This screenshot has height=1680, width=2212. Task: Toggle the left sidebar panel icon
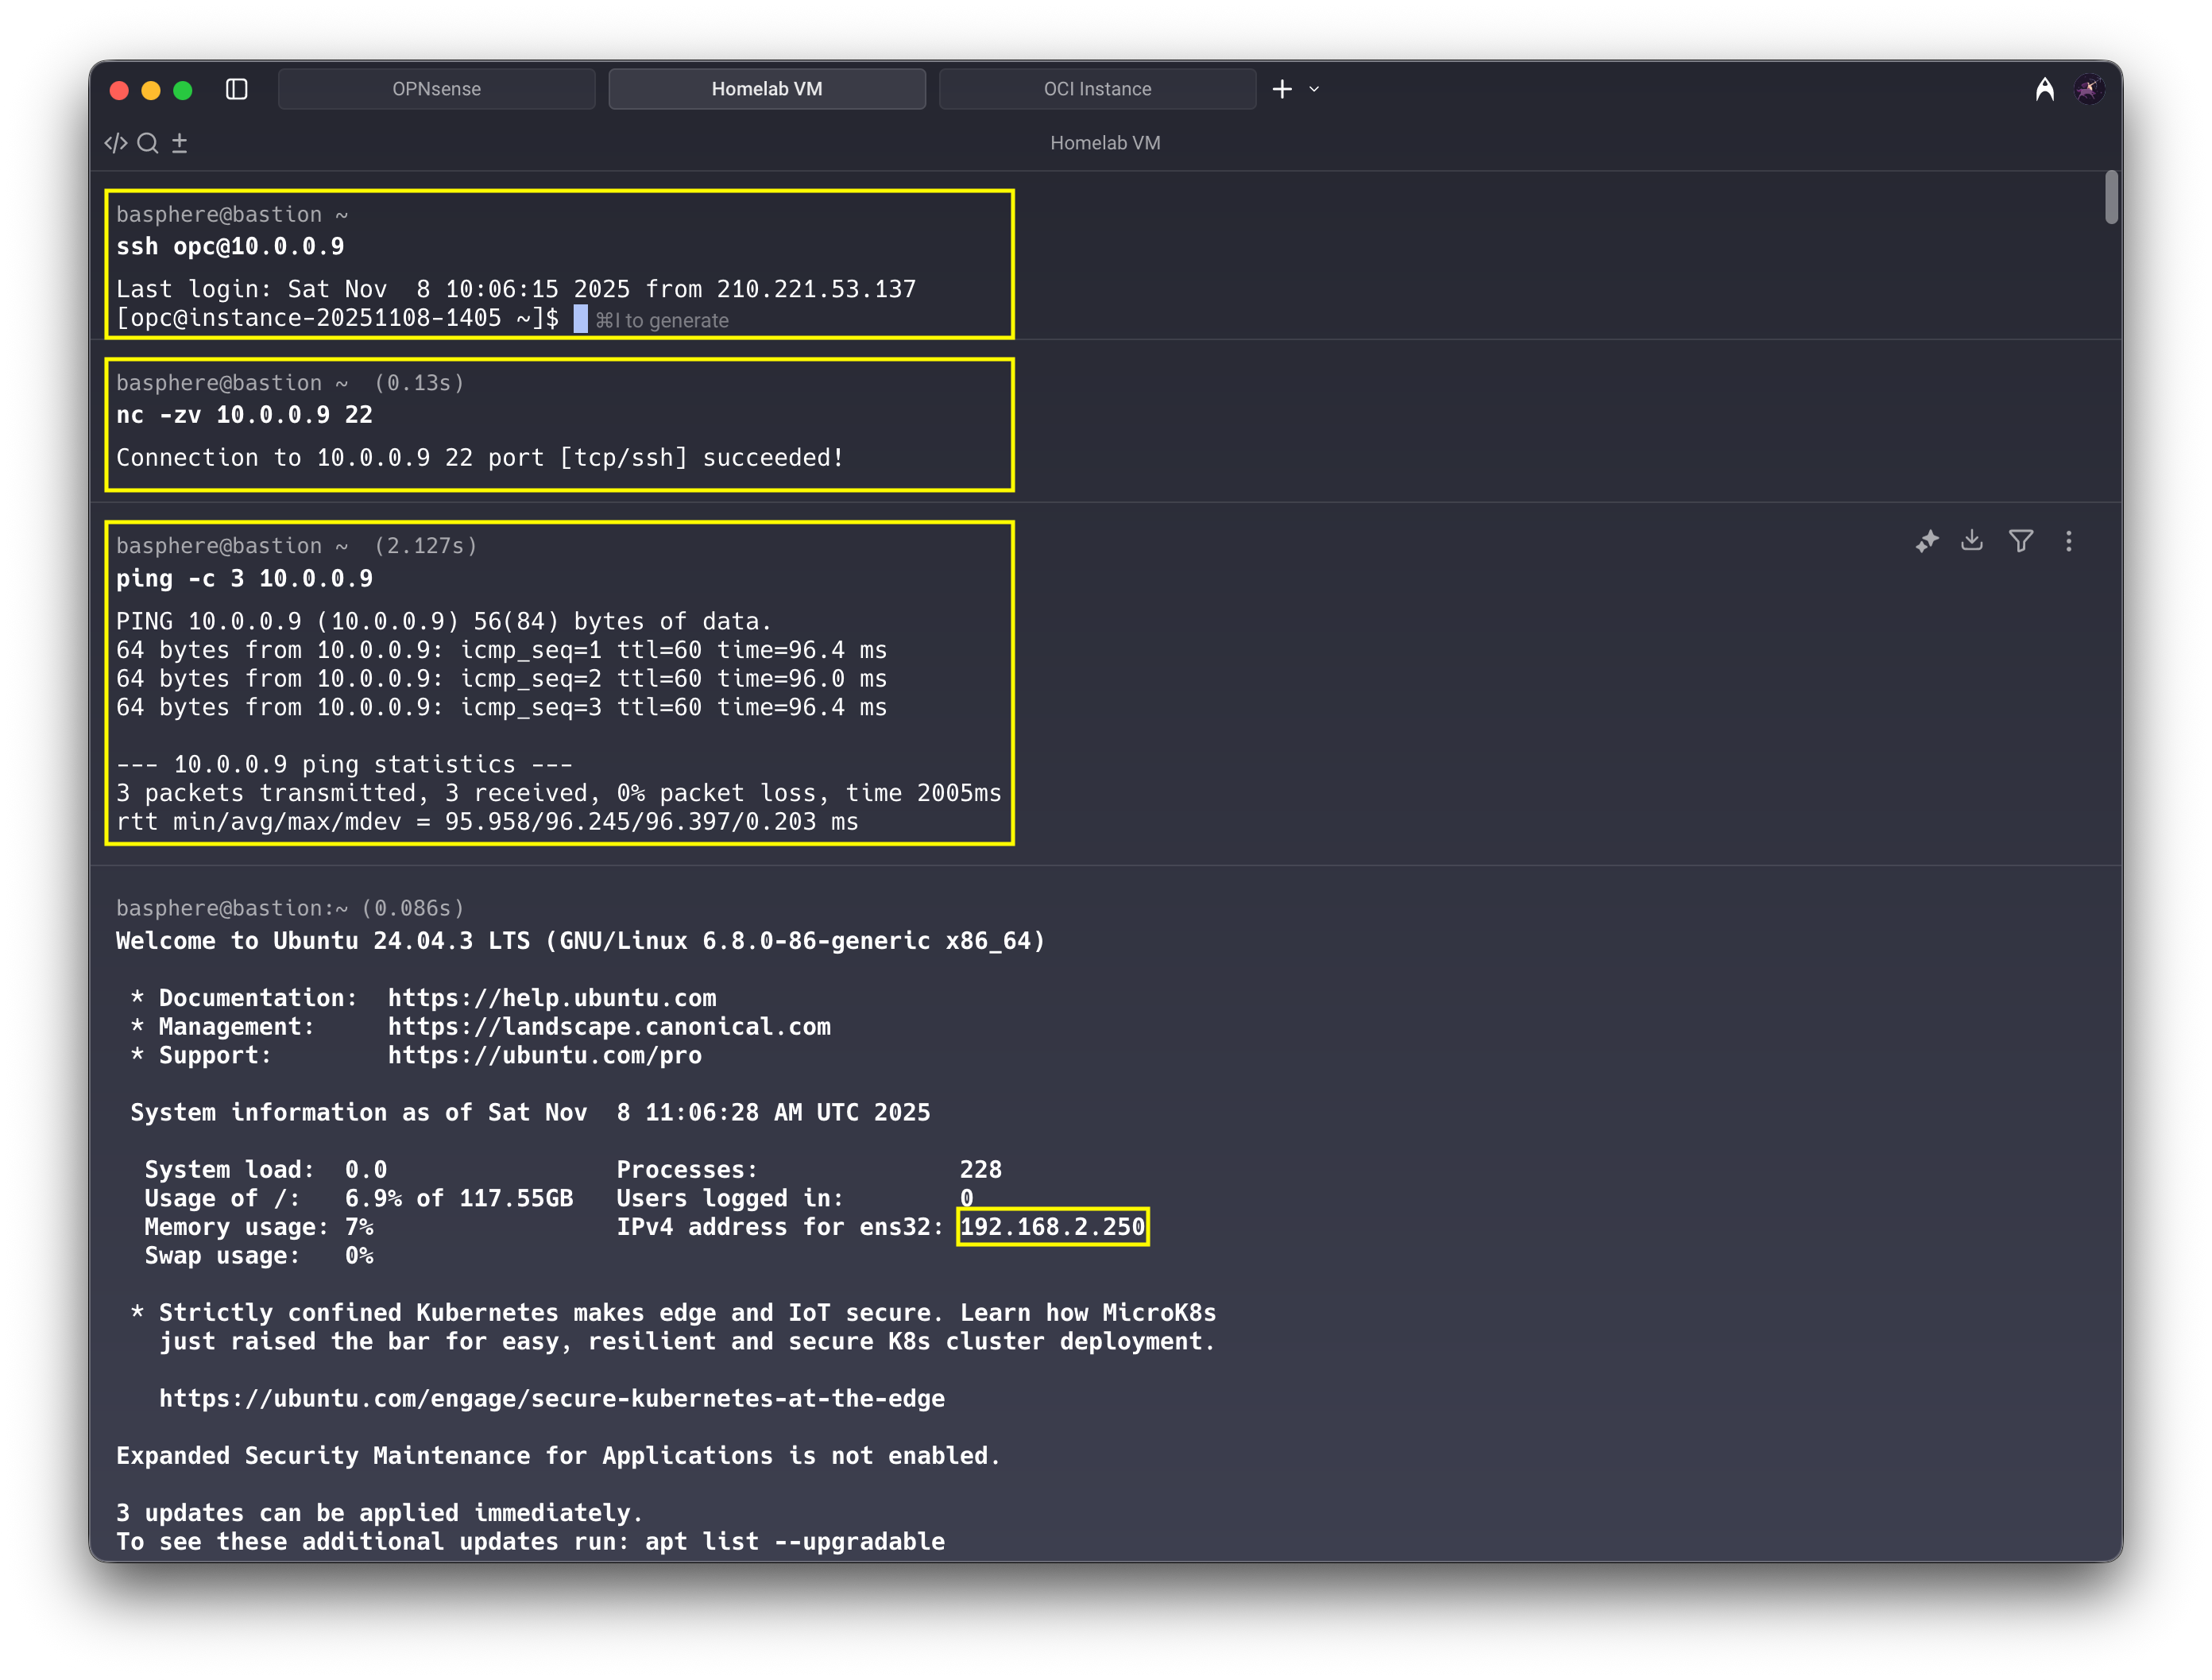pyautogui.click(x=237, y=89)
